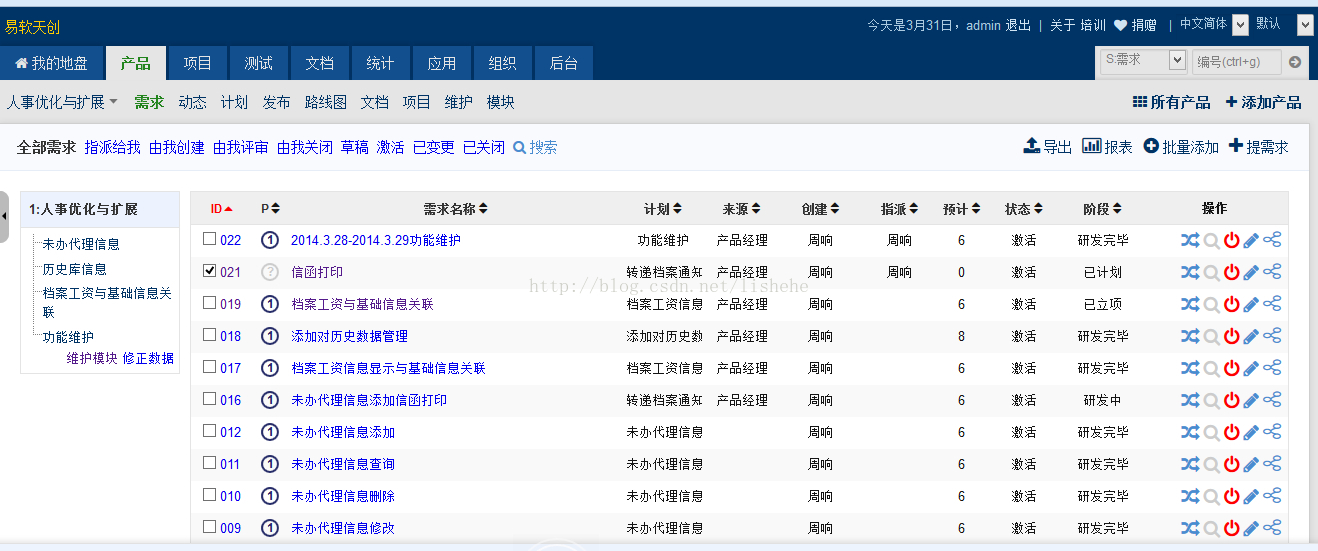Select the checkbox for story 012
The height and width of the screenshot is (551, 1318).
(209, 431)
